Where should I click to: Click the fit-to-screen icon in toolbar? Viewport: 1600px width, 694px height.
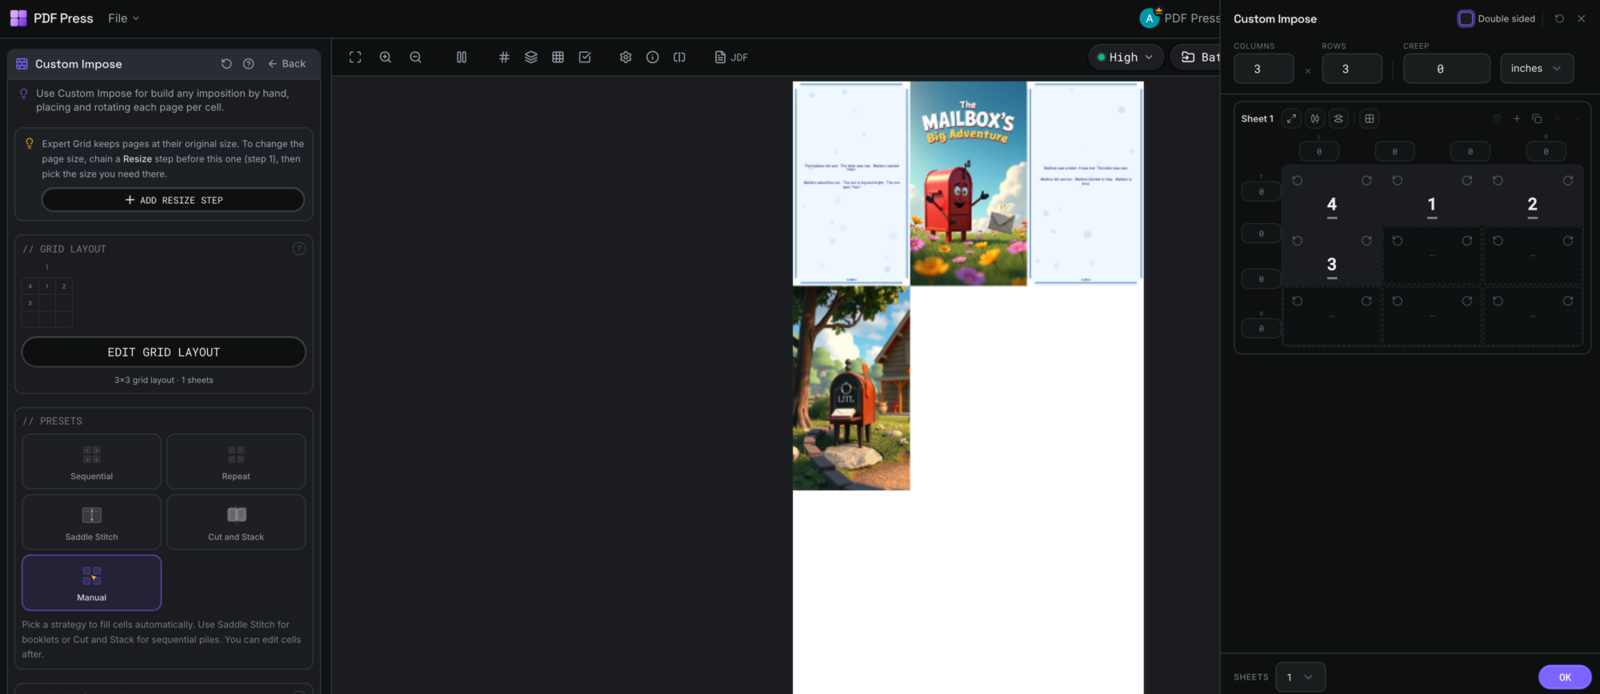tap(355, 57)
